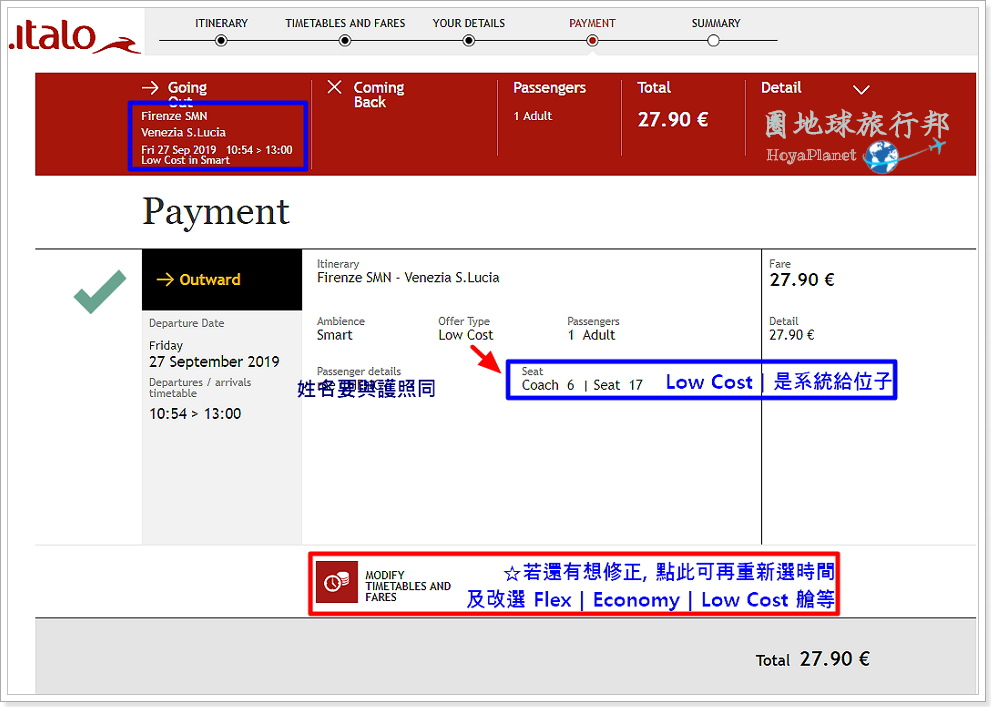This screenshot has height=707, width=991.
Task: Click the 'Low Cost' offer type value
Action: pyautogui.click(x=466, y=335)
